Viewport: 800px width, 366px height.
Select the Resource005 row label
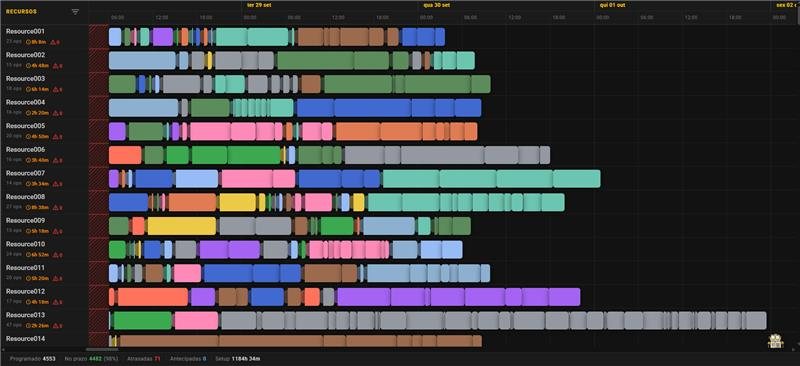click(x=26, y=126)
